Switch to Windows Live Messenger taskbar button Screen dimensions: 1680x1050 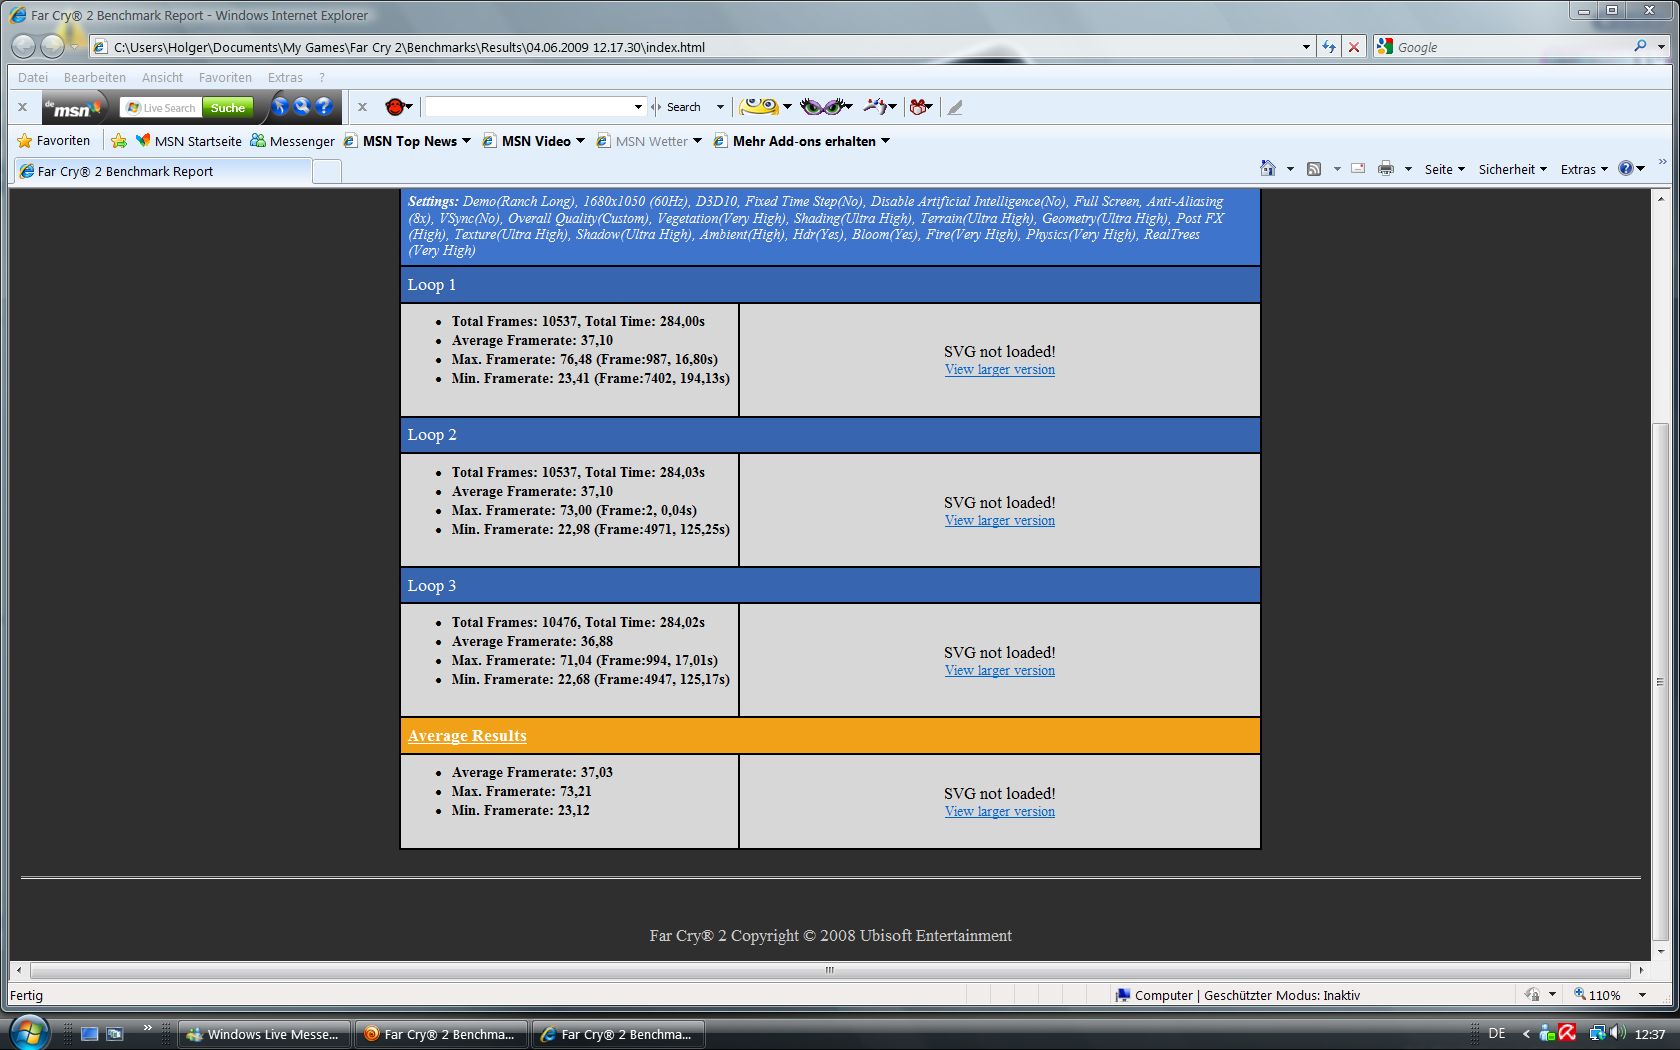[265, 1034]
